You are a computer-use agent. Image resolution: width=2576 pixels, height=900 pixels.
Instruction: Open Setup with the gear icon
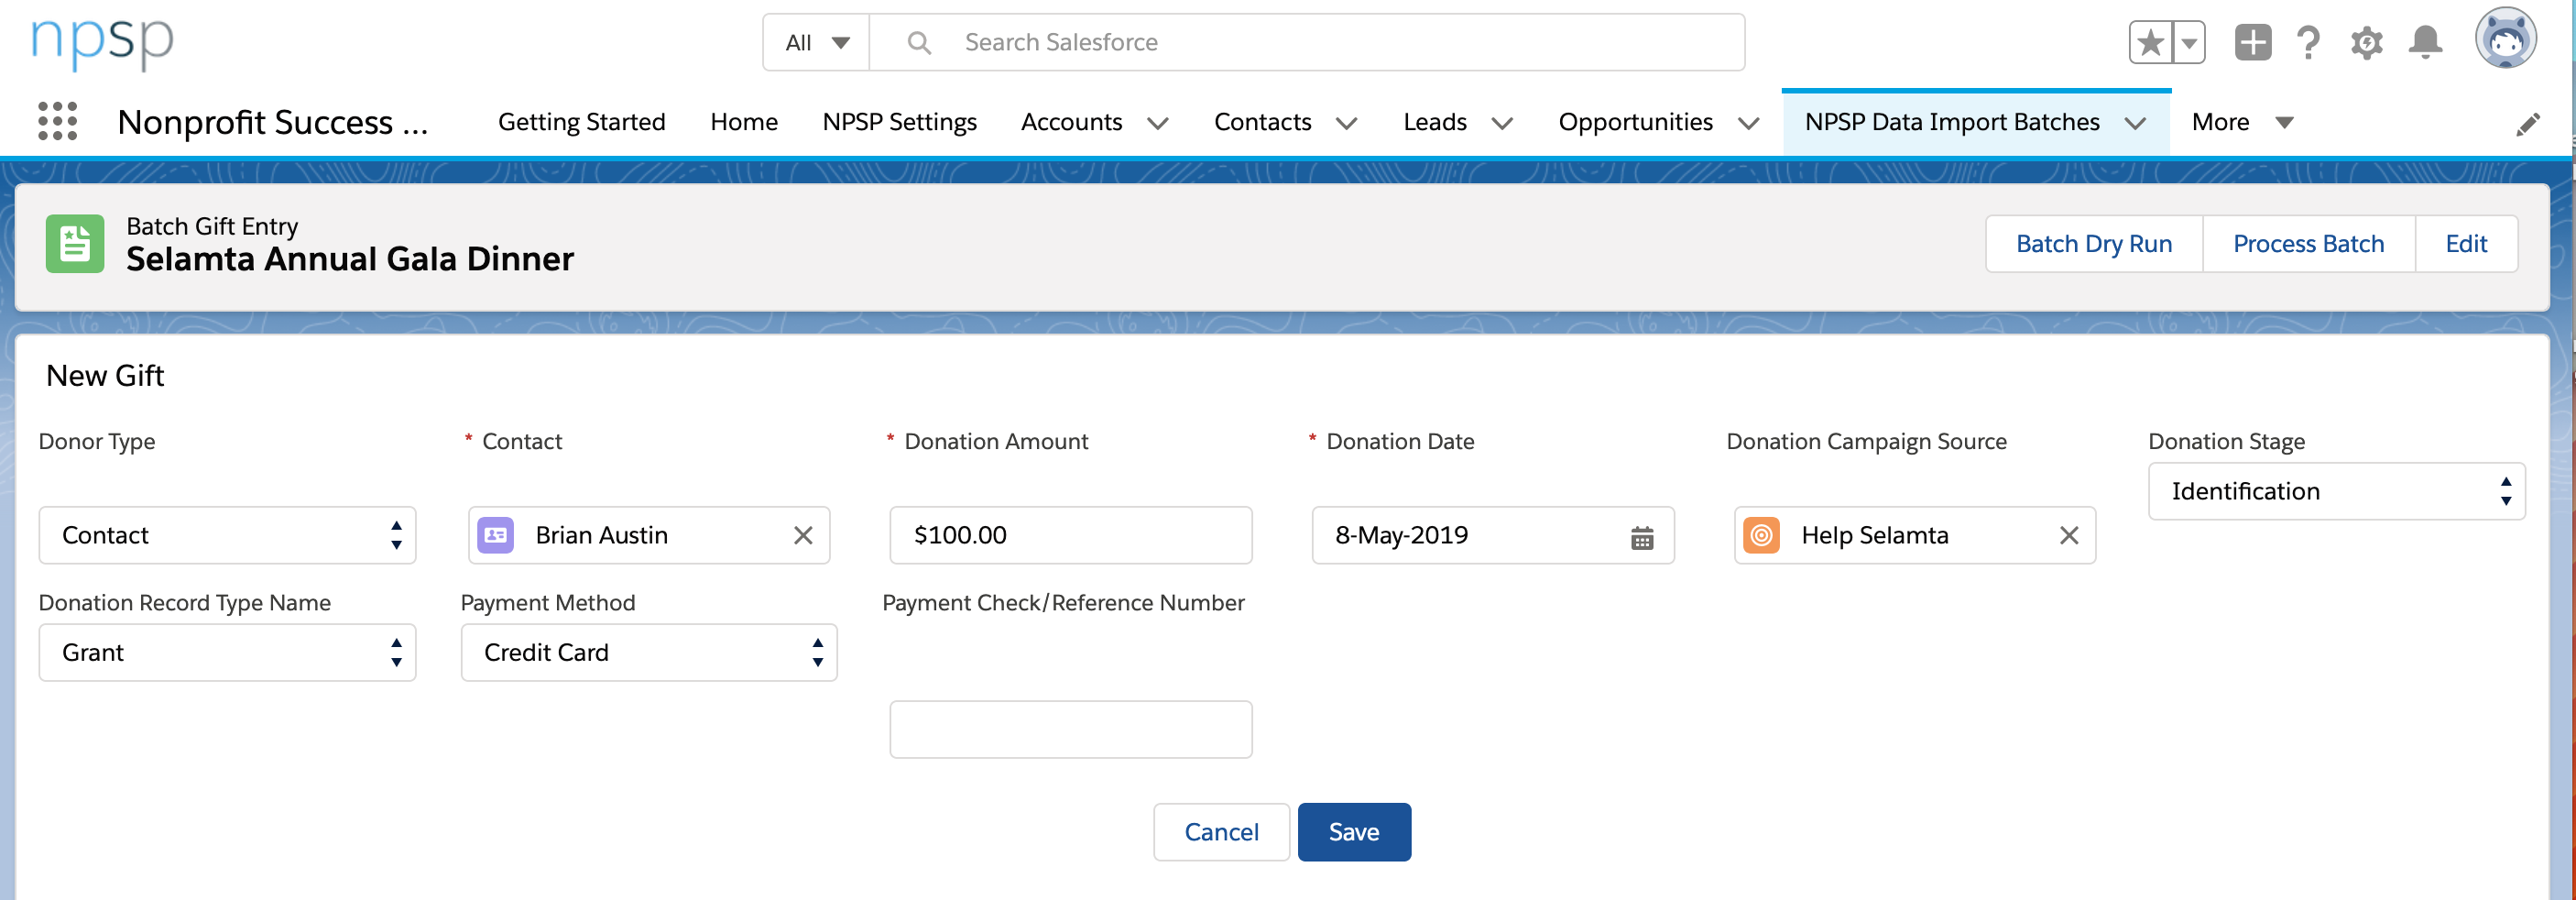2366,41
